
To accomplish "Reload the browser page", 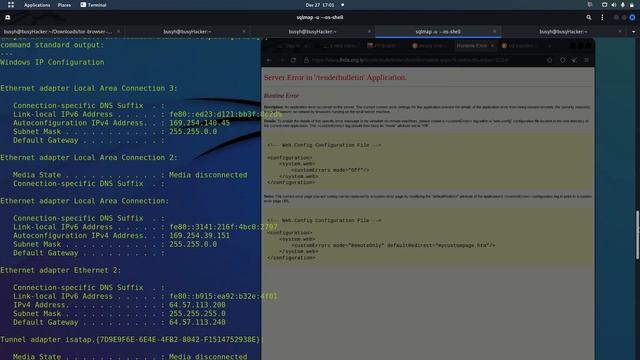I will coord(293,60).
